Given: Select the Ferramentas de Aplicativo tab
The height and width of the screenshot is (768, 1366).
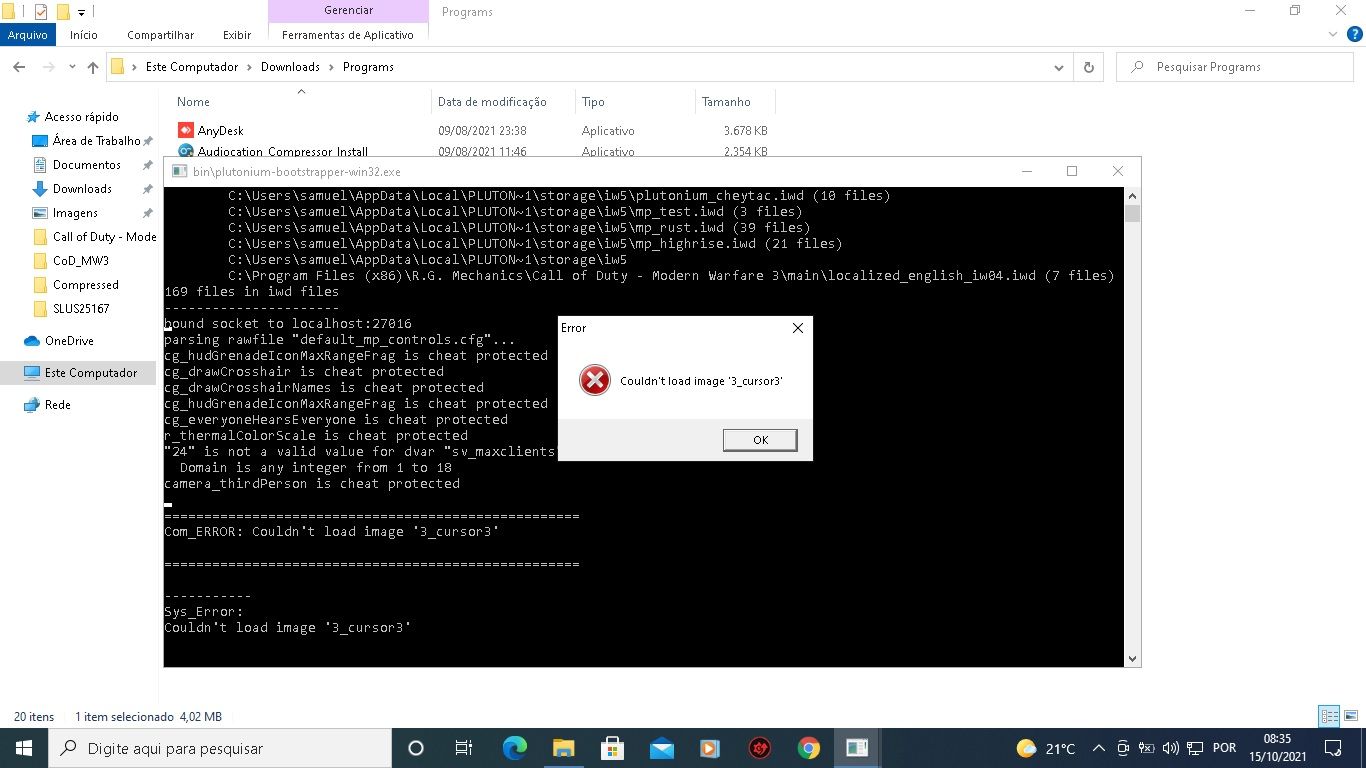Looking at the screenshot, I should tap(348, 35).
